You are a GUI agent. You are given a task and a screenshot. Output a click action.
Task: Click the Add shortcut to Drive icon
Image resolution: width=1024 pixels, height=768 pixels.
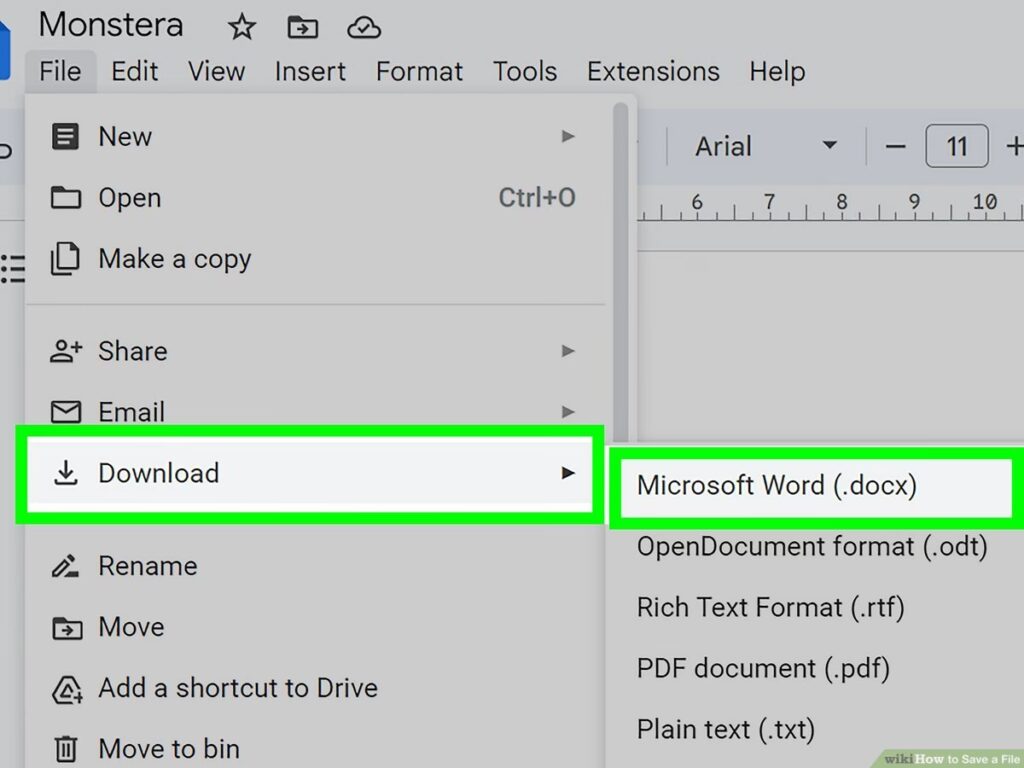(x=67, y=689)
